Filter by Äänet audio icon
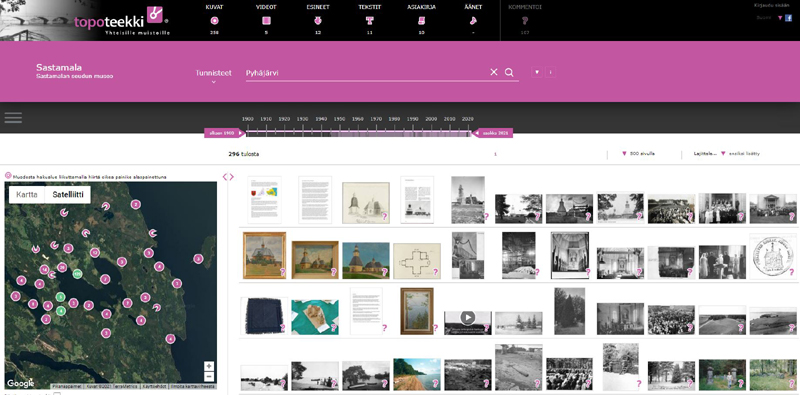Image resolution: width=800 pixels, height=395 pixels. [473, 21]
